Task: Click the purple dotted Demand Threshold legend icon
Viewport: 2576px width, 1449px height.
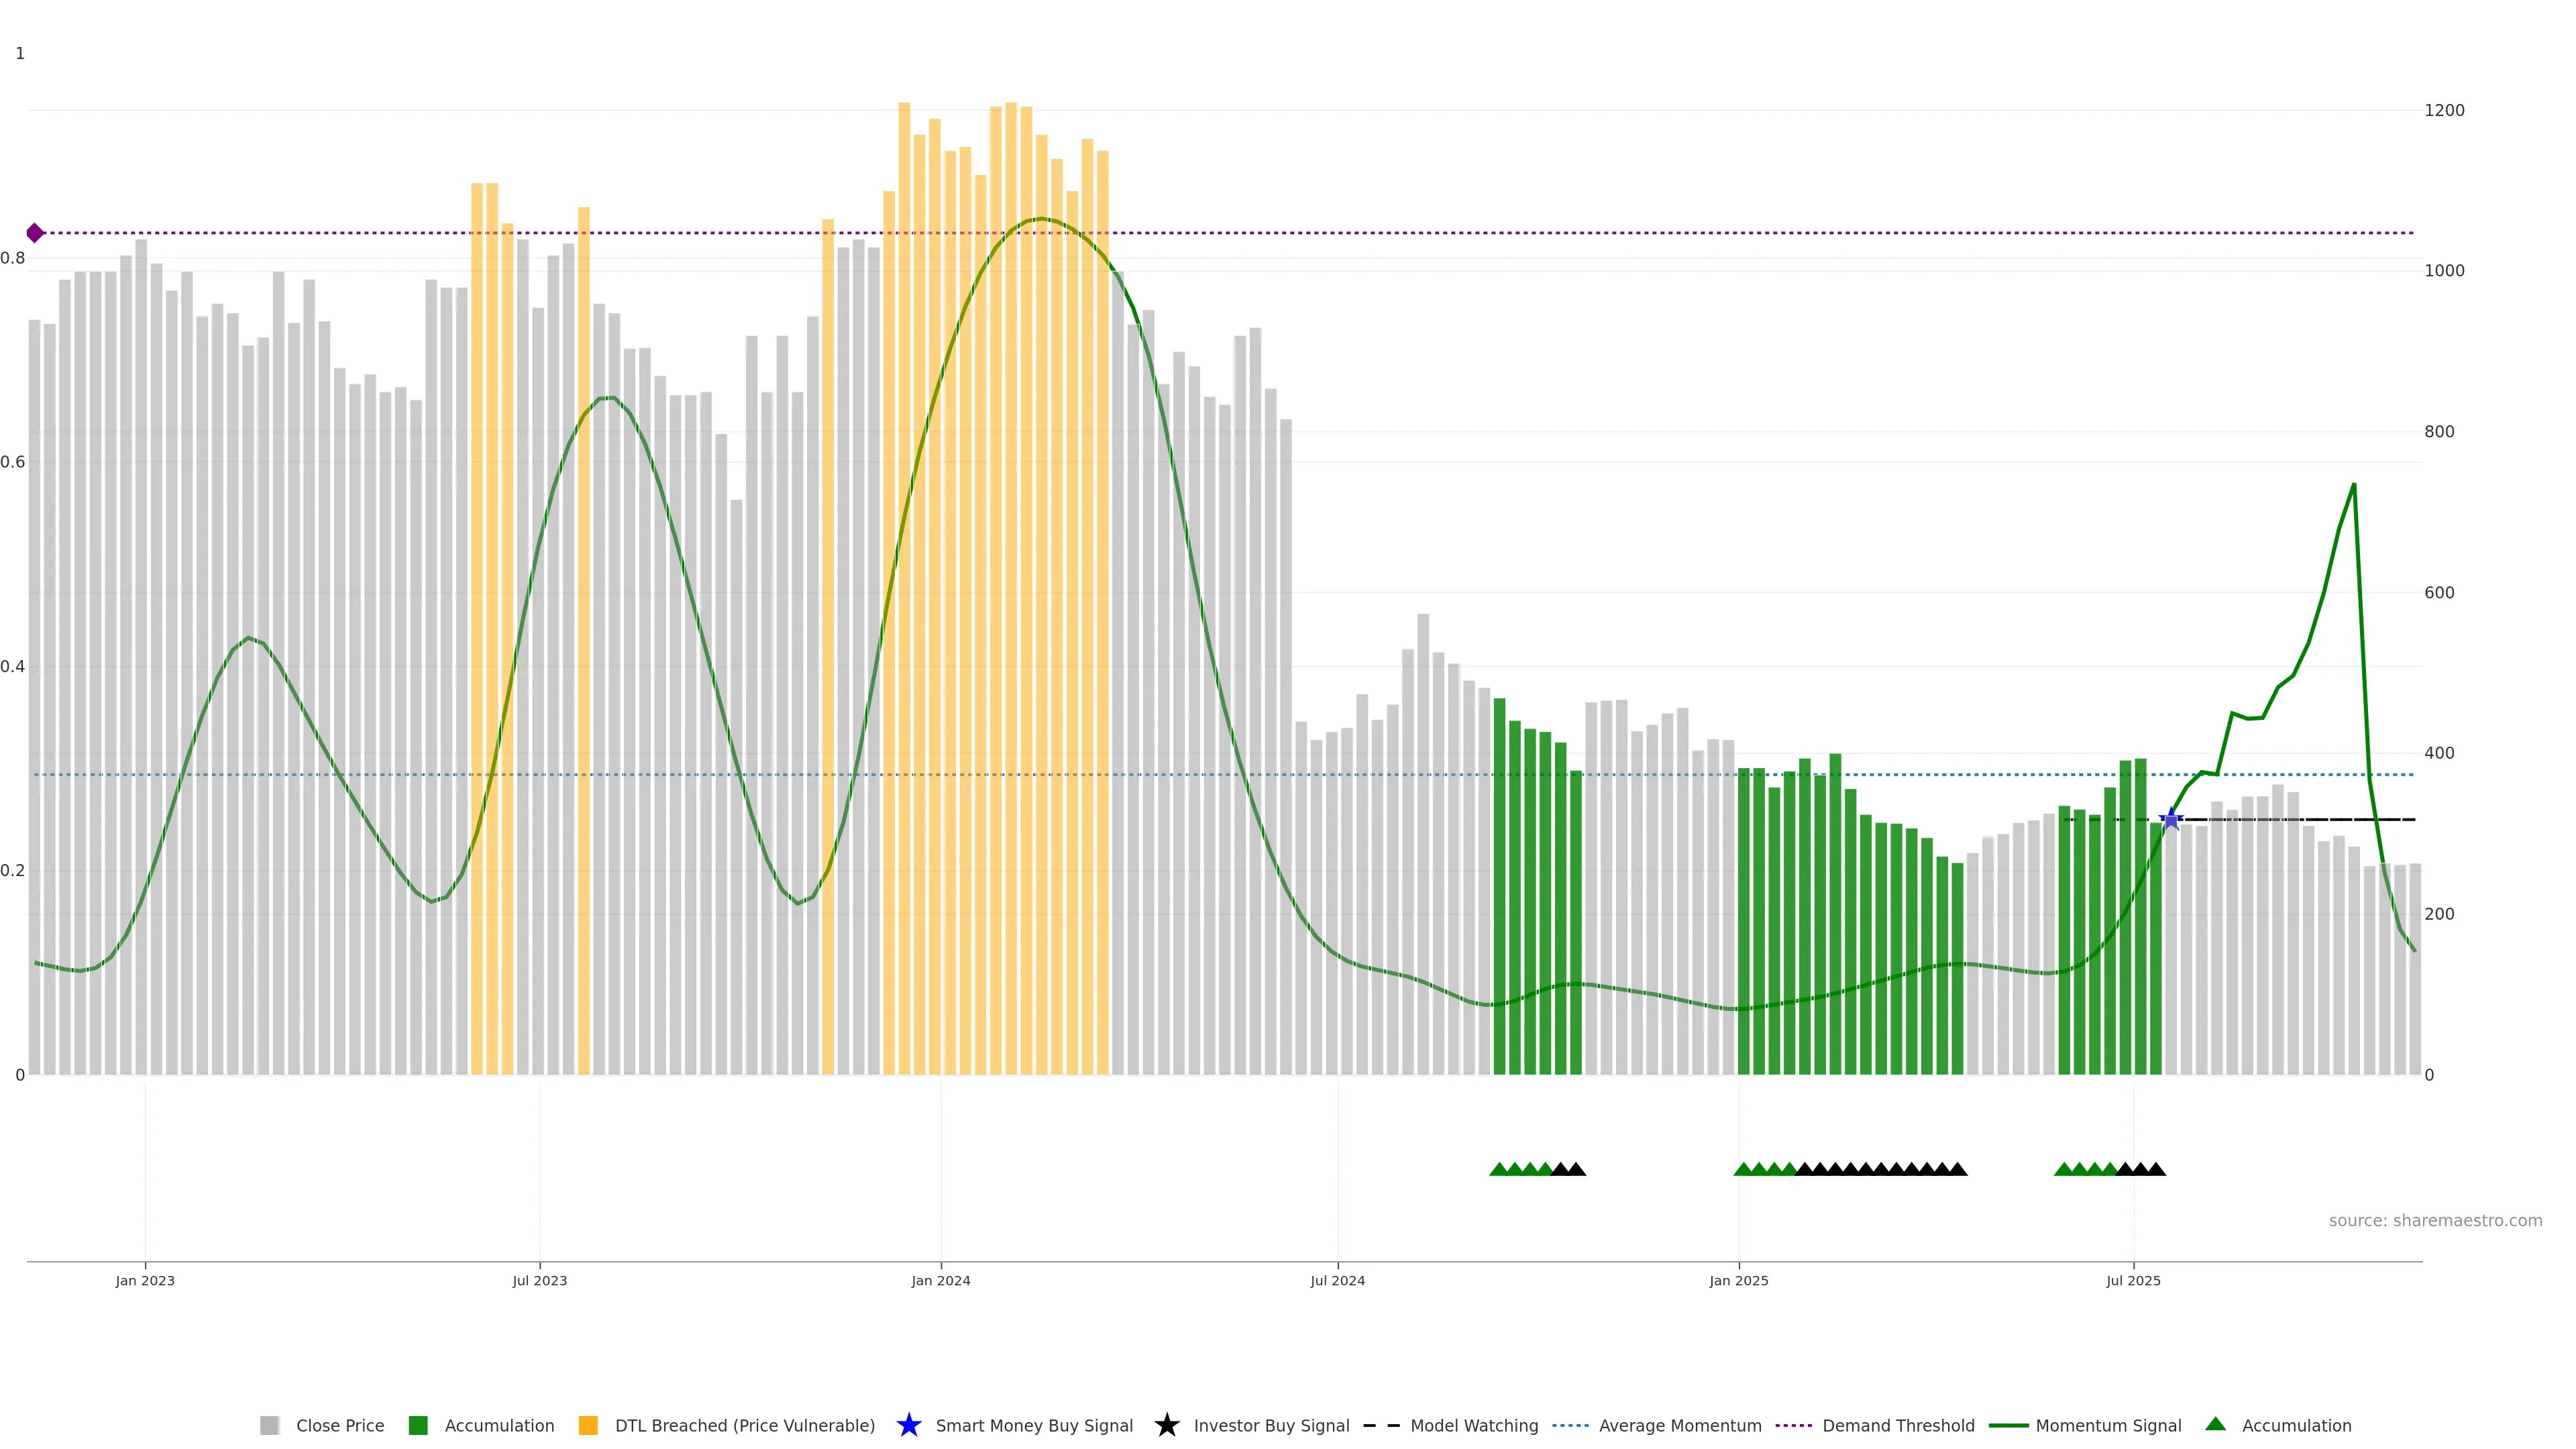Action: coord(1793,1425)
